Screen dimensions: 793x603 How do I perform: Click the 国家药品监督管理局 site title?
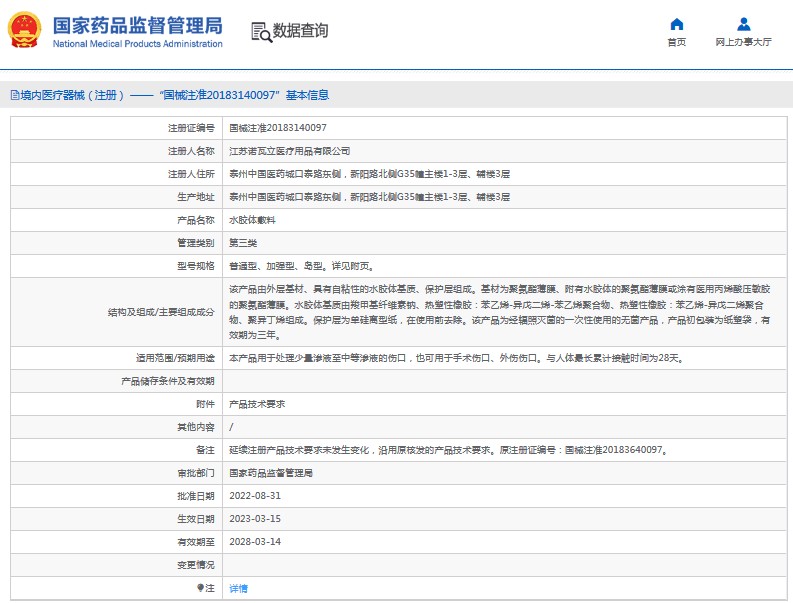click(138, 25)
